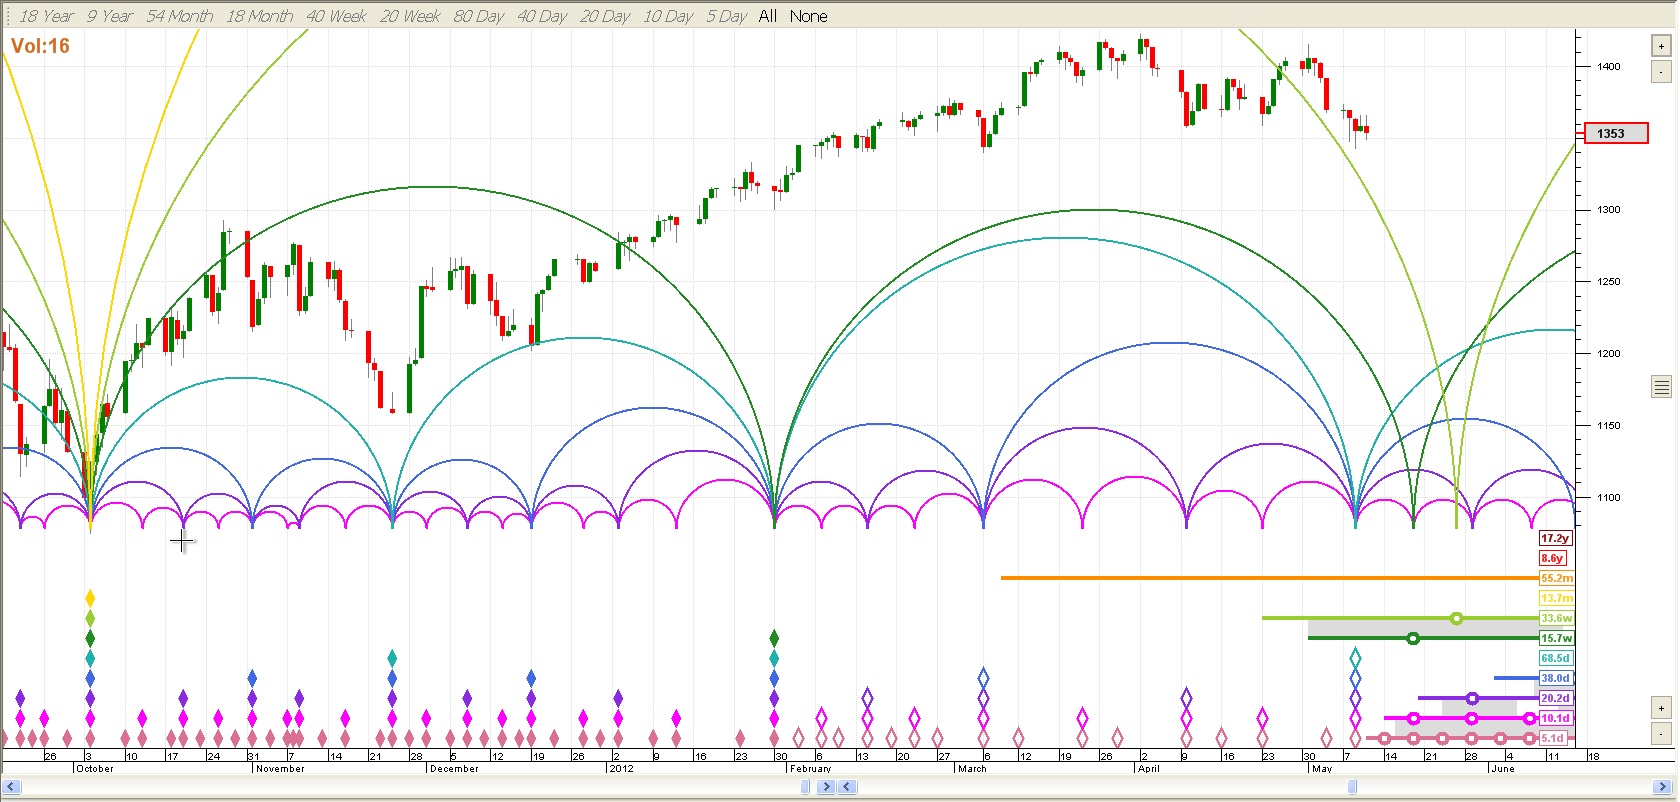
Task: Select None to hide all cycles
Action: click(808, 16)
